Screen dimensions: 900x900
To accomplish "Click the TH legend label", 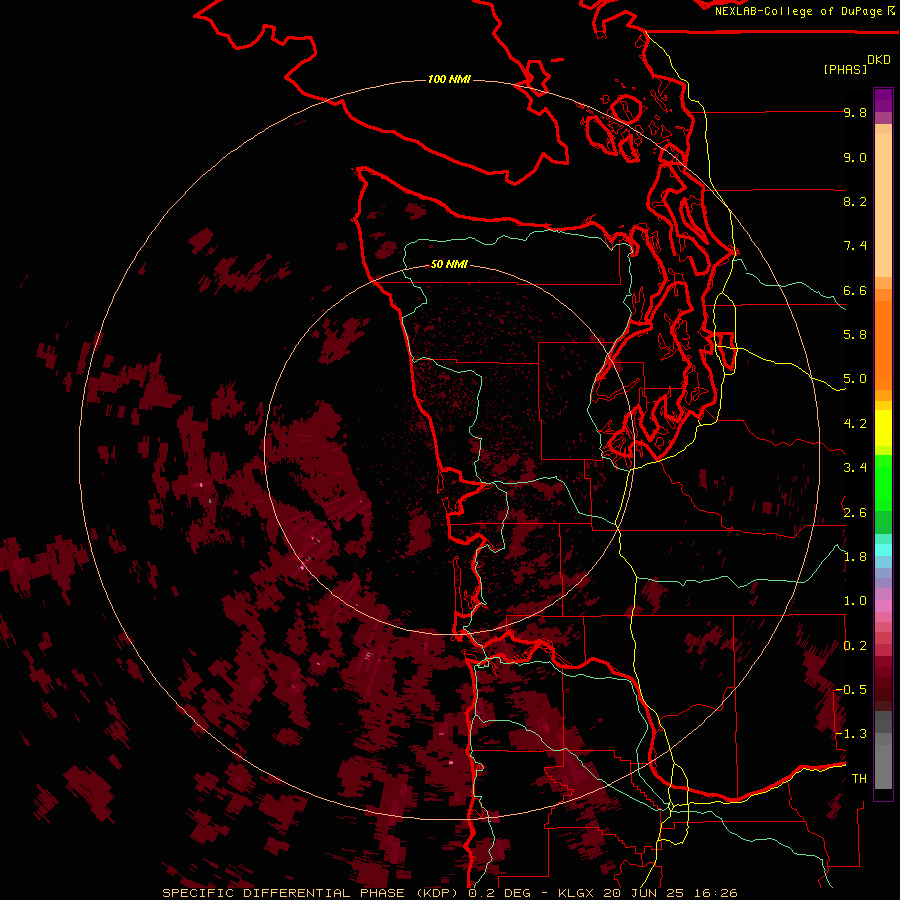I will (x=859, y=778).
